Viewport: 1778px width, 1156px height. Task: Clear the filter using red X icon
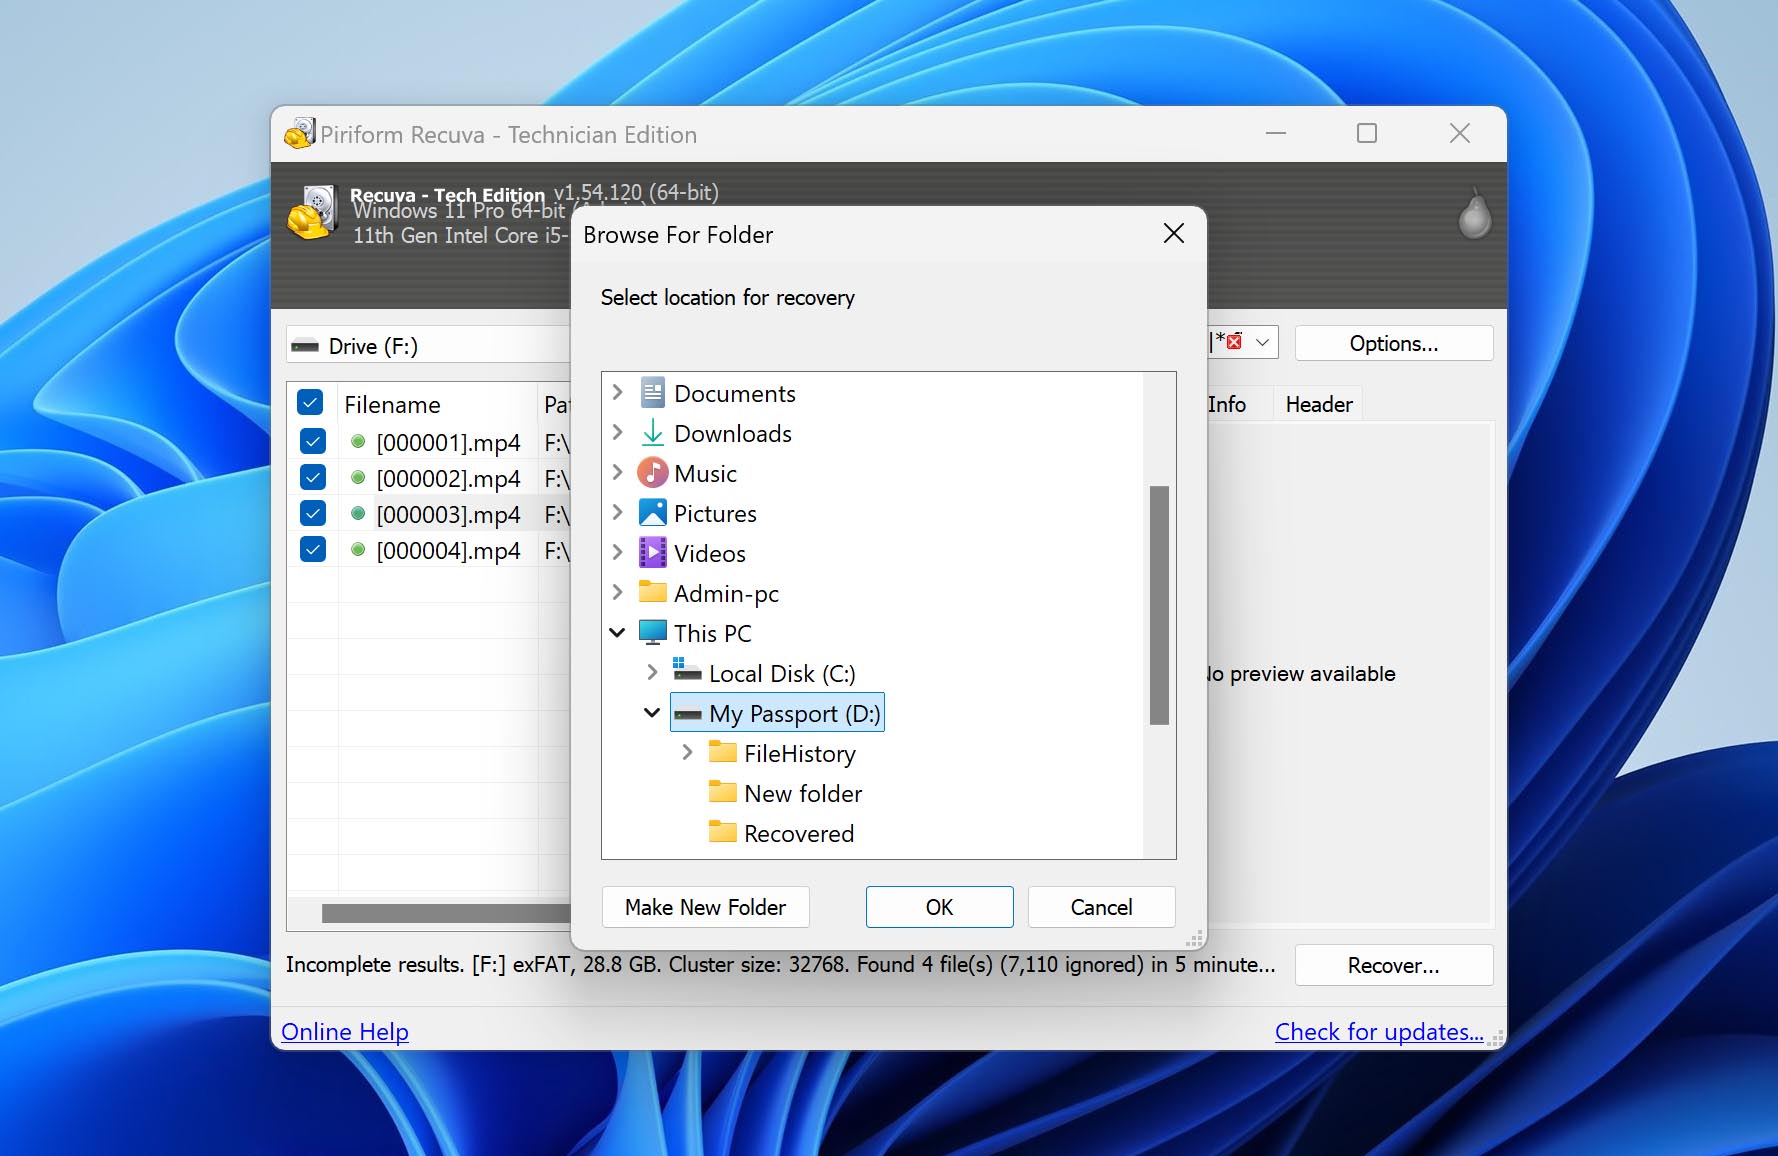(x=1234, y=342)
